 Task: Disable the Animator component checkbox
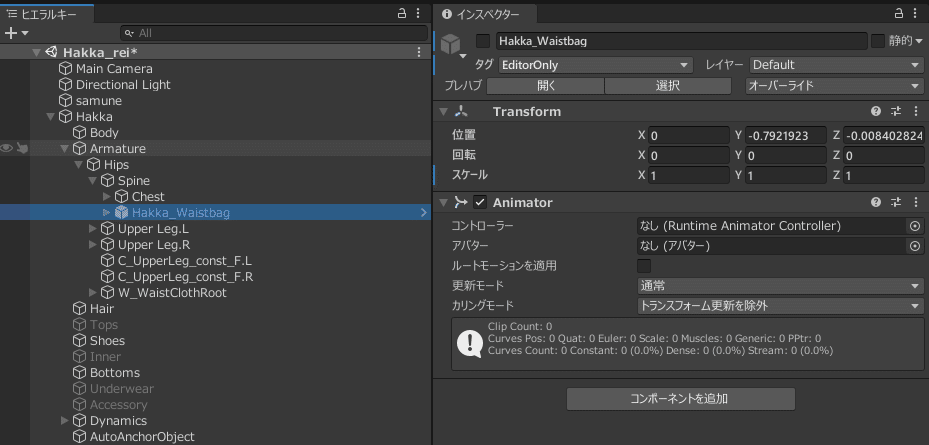coord(480,203)
